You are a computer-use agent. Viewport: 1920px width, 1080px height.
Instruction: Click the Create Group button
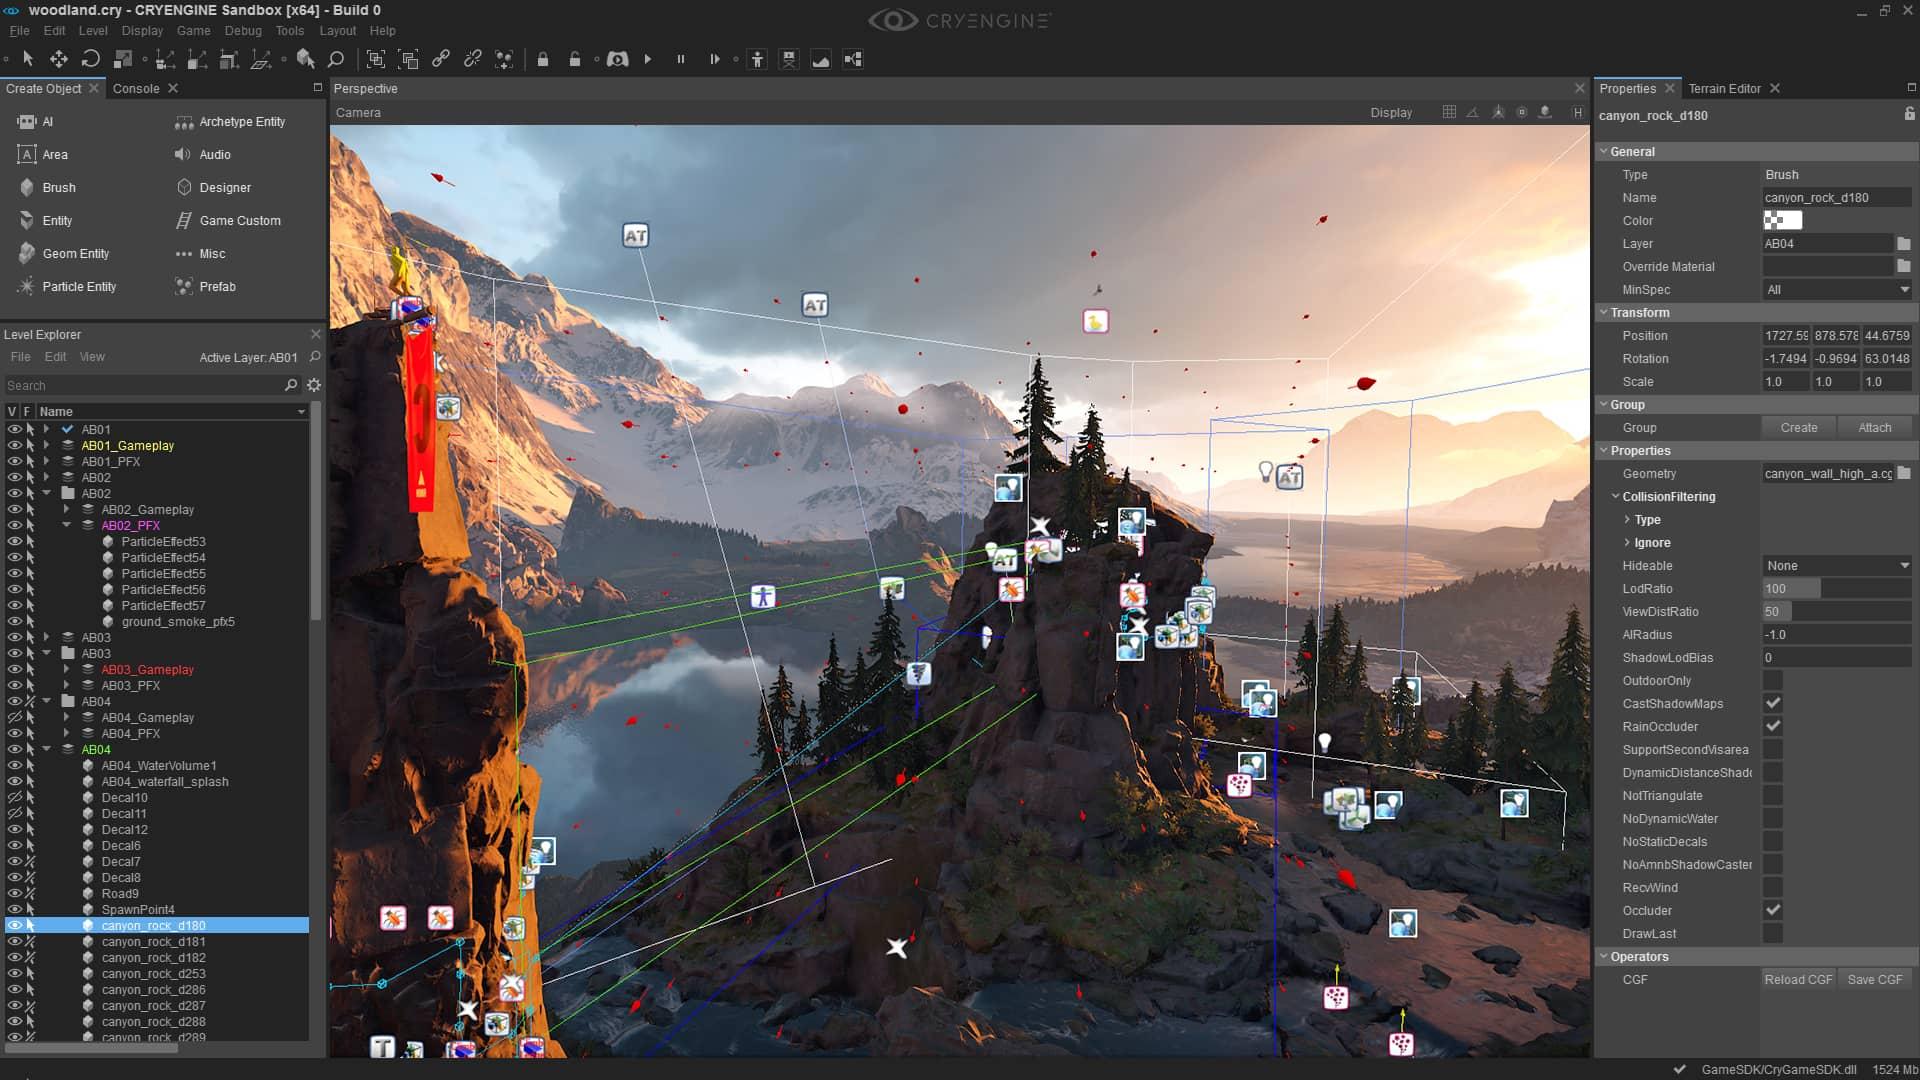pos(1797,427)
